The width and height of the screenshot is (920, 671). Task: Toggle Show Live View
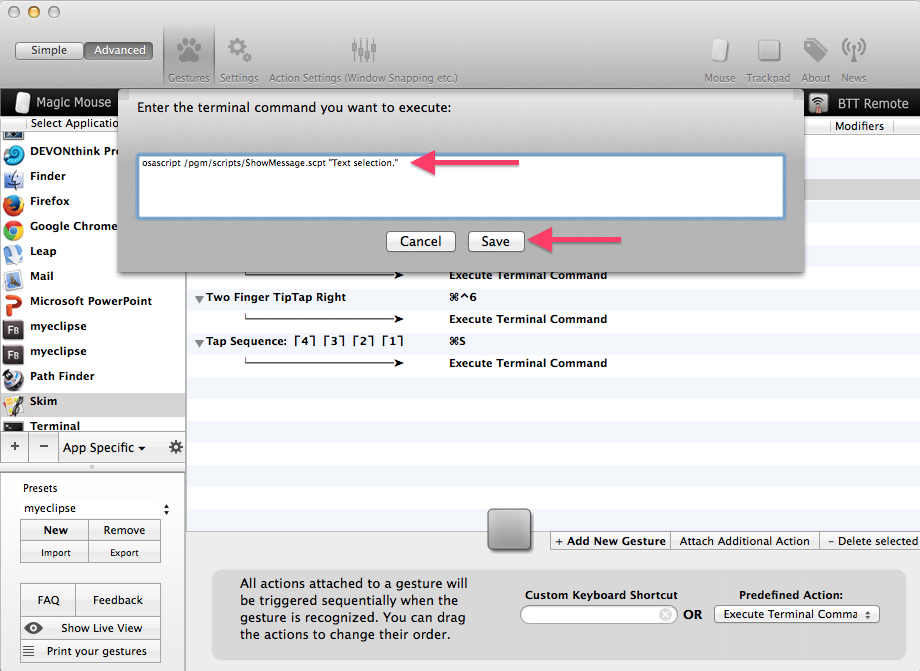tap(90, 628)
